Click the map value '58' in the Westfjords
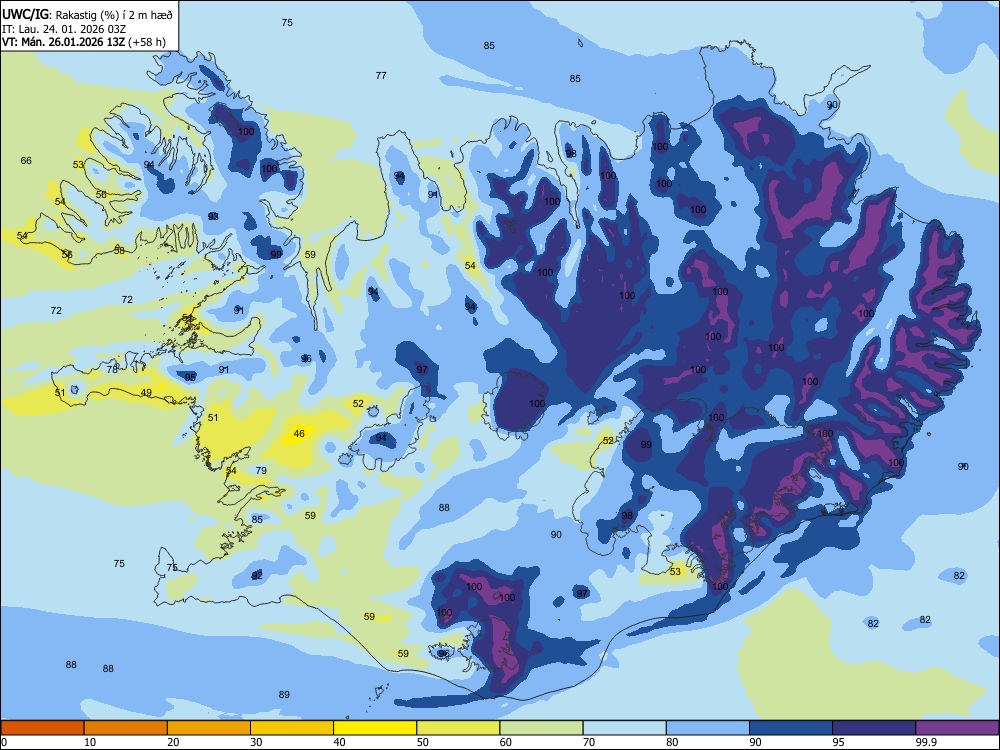Viewport: 1000px width, 750px height. [119, 251]
